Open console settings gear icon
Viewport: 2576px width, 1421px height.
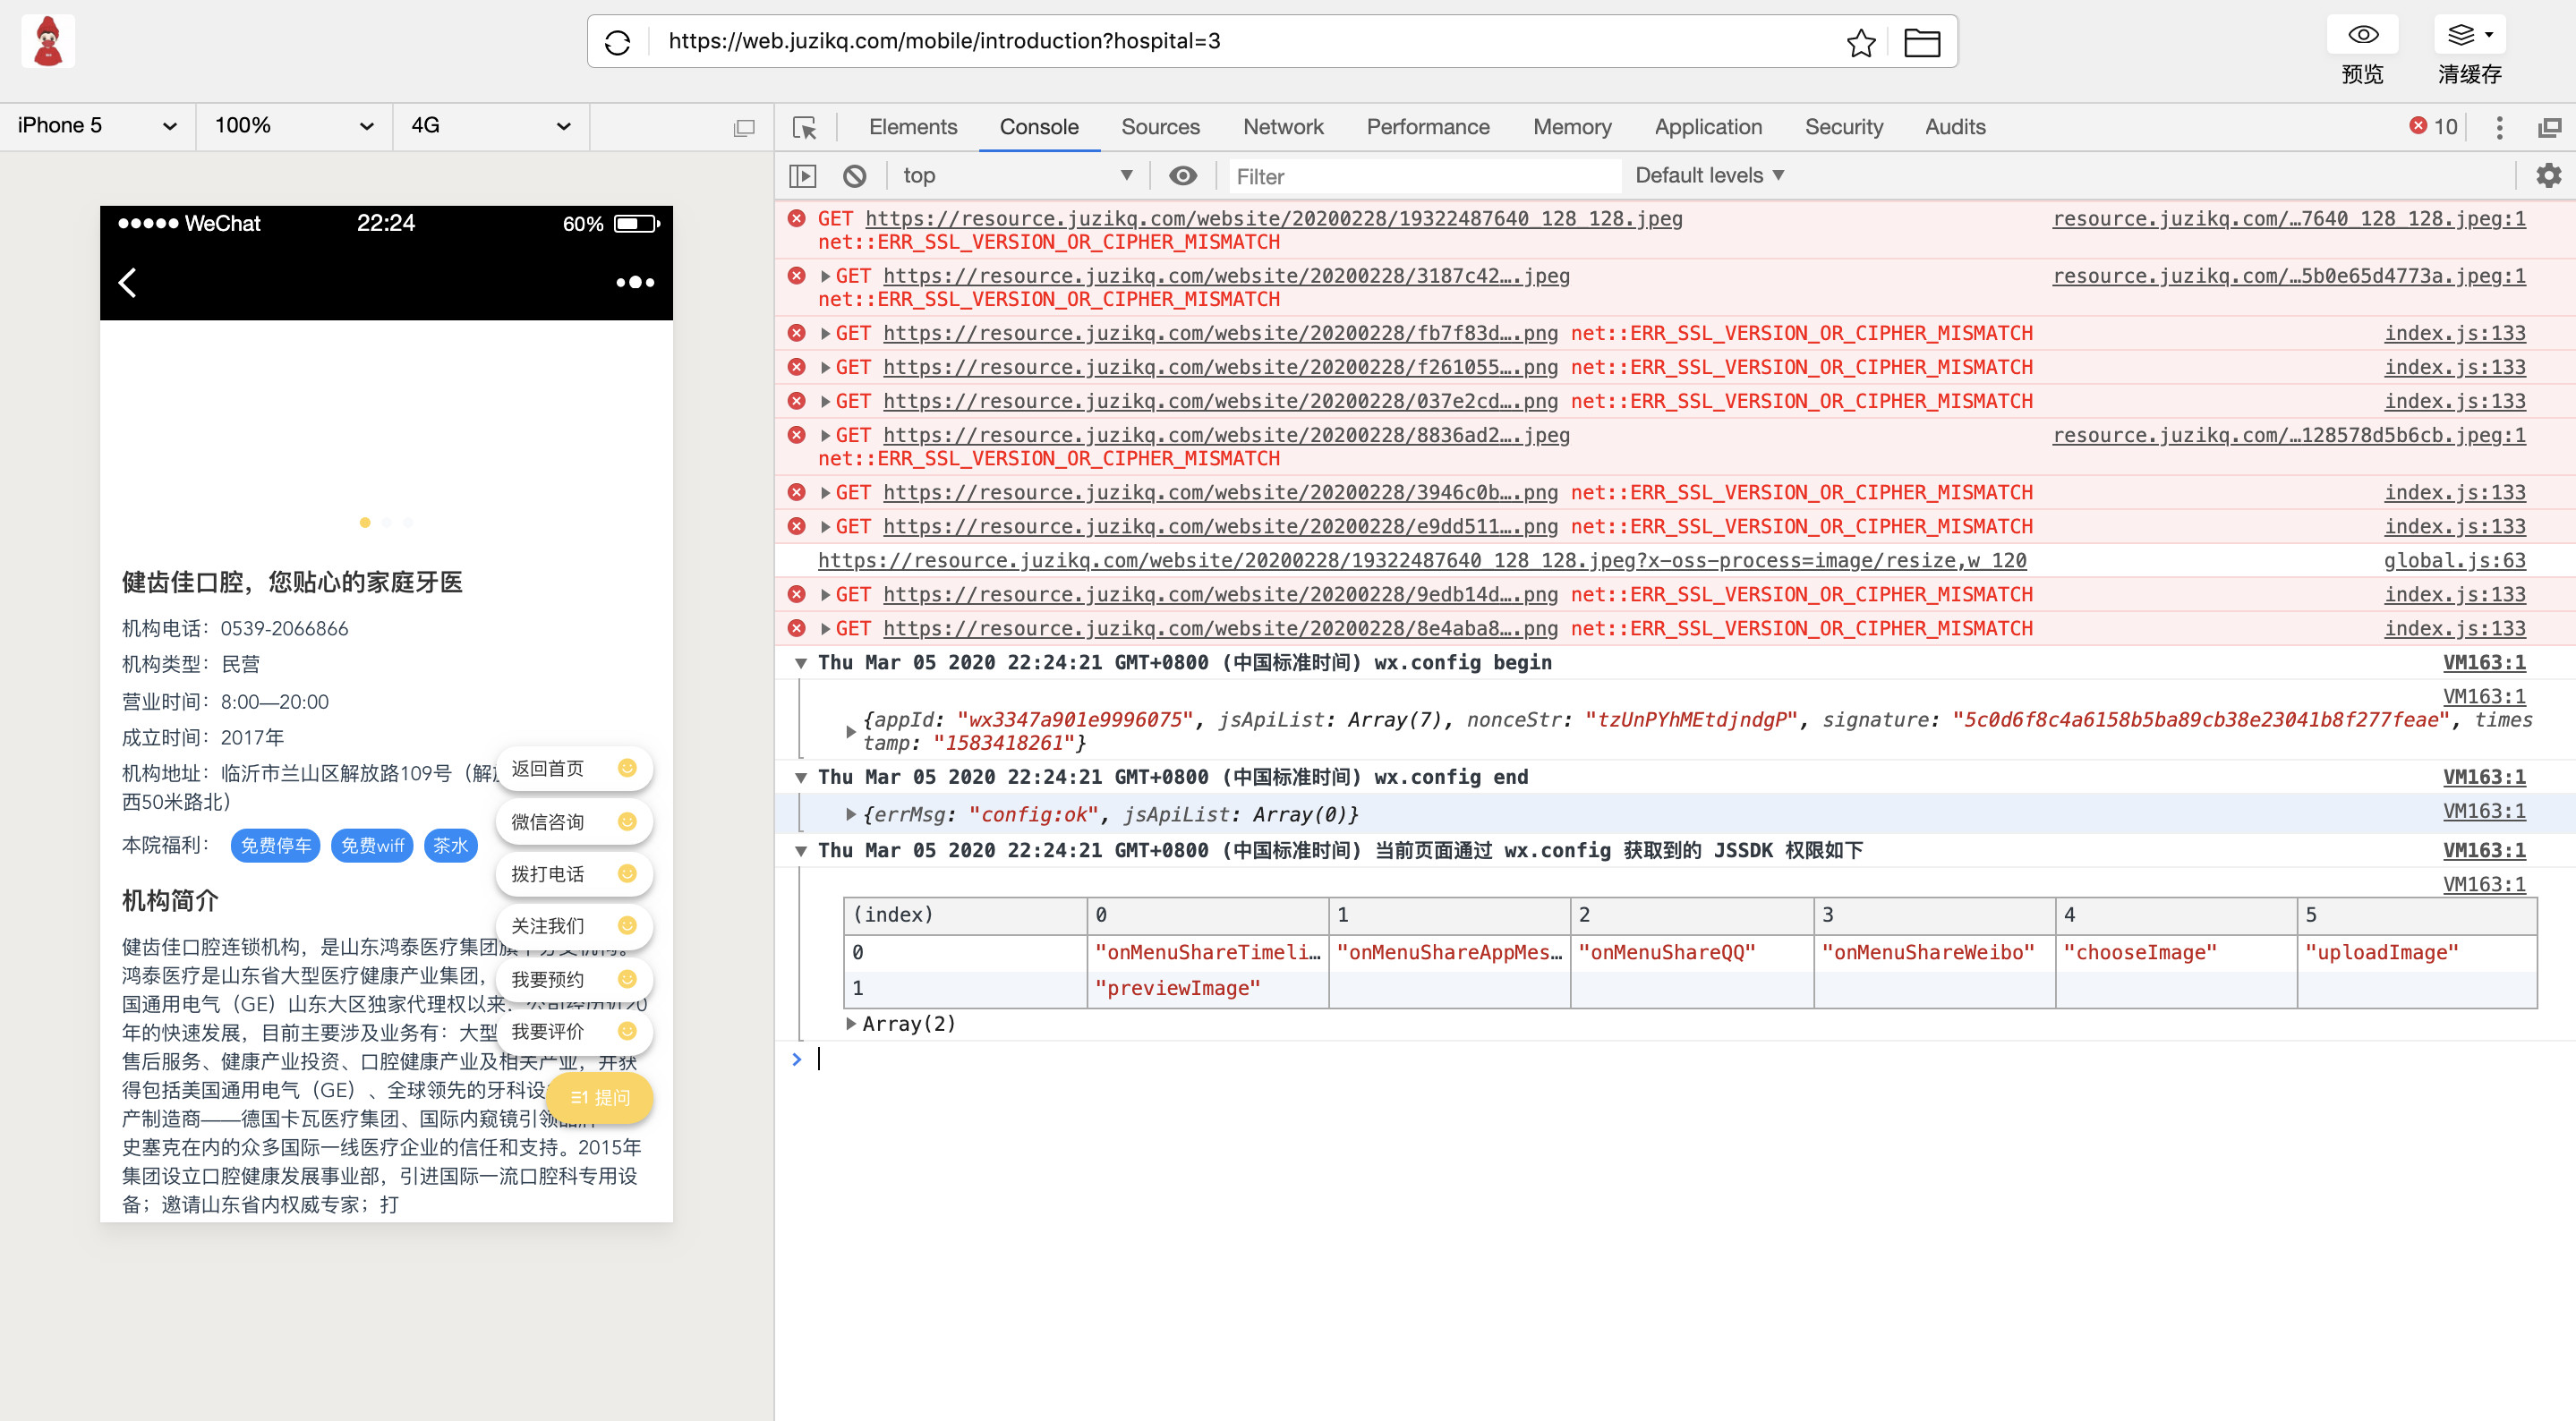coord(2548,176)
